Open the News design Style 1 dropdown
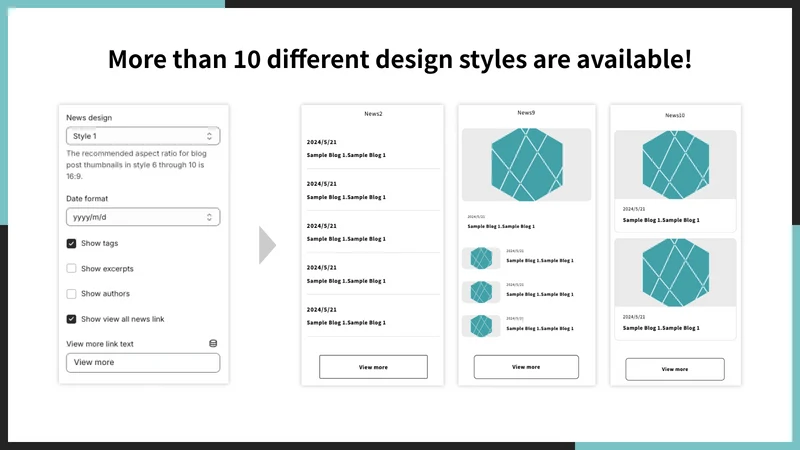 click(143, 136)
